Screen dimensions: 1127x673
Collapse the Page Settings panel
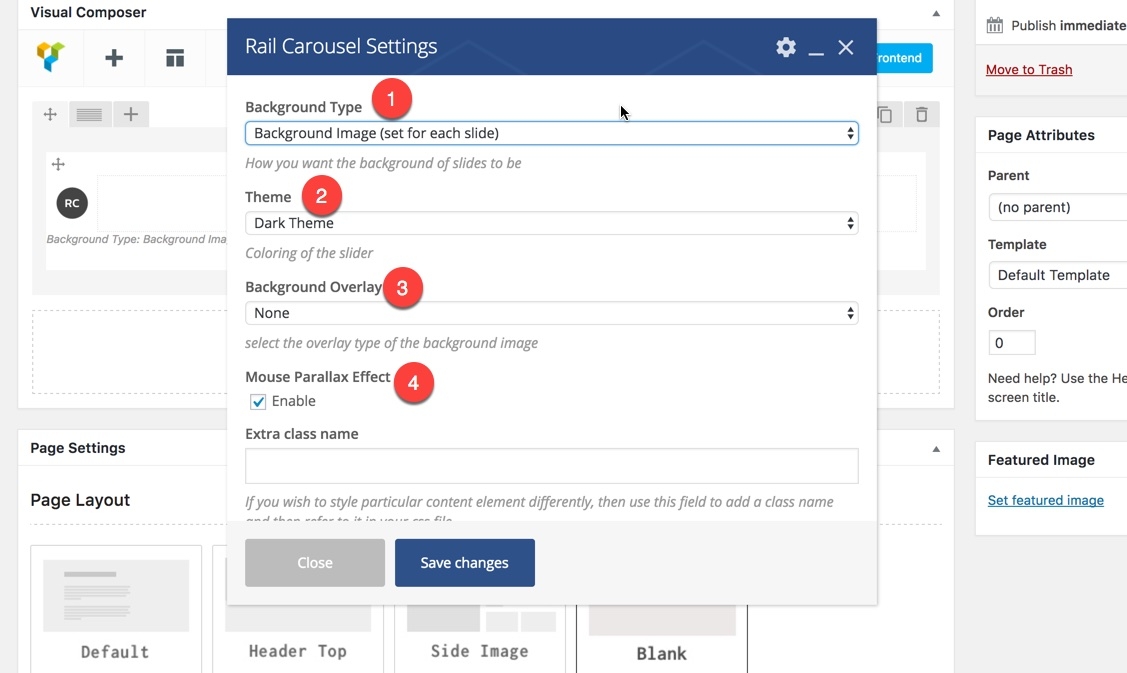(936, 449)
